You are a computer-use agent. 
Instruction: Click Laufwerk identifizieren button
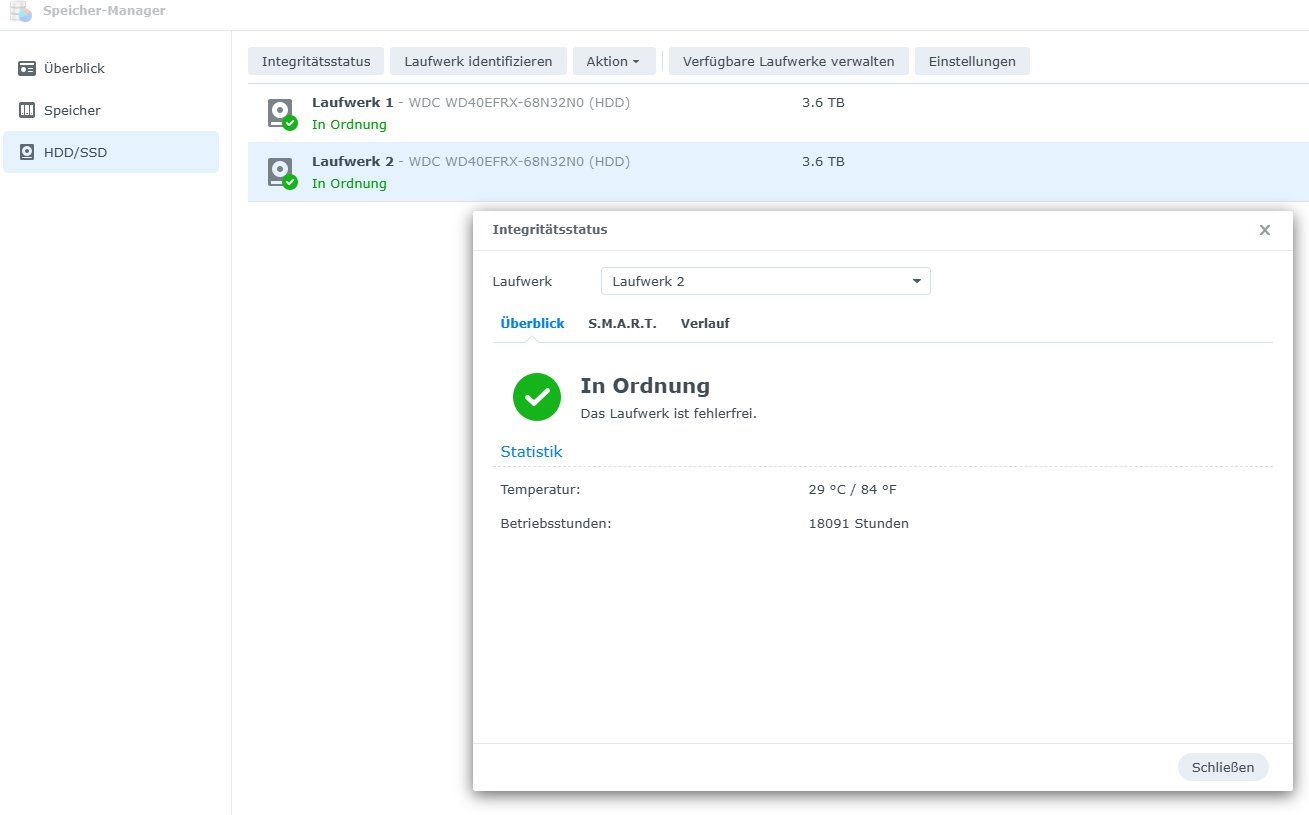(478, 61)
